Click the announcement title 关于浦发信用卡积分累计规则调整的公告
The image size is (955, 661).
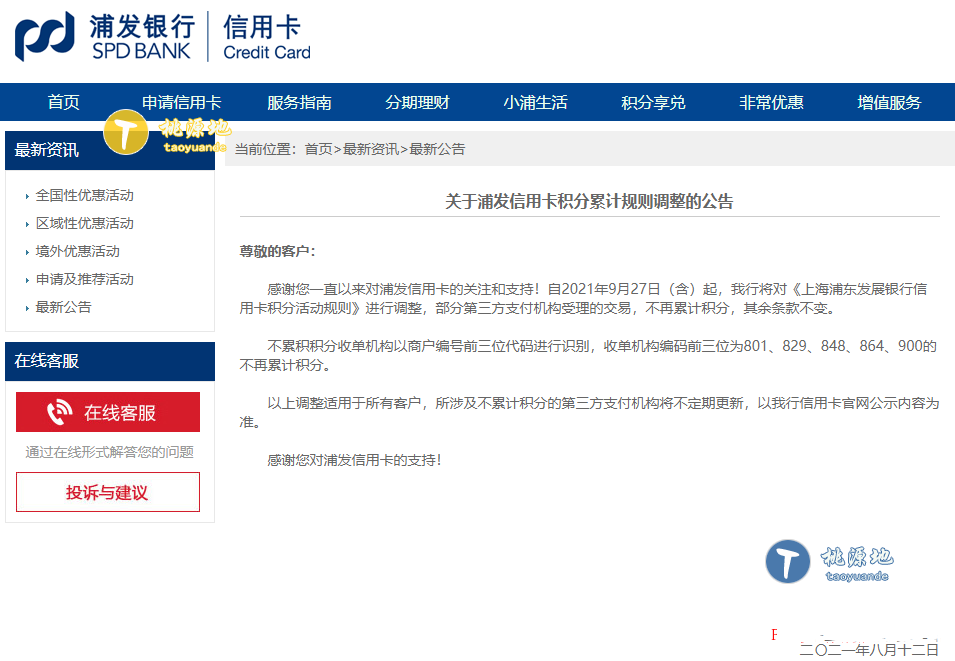589,202
